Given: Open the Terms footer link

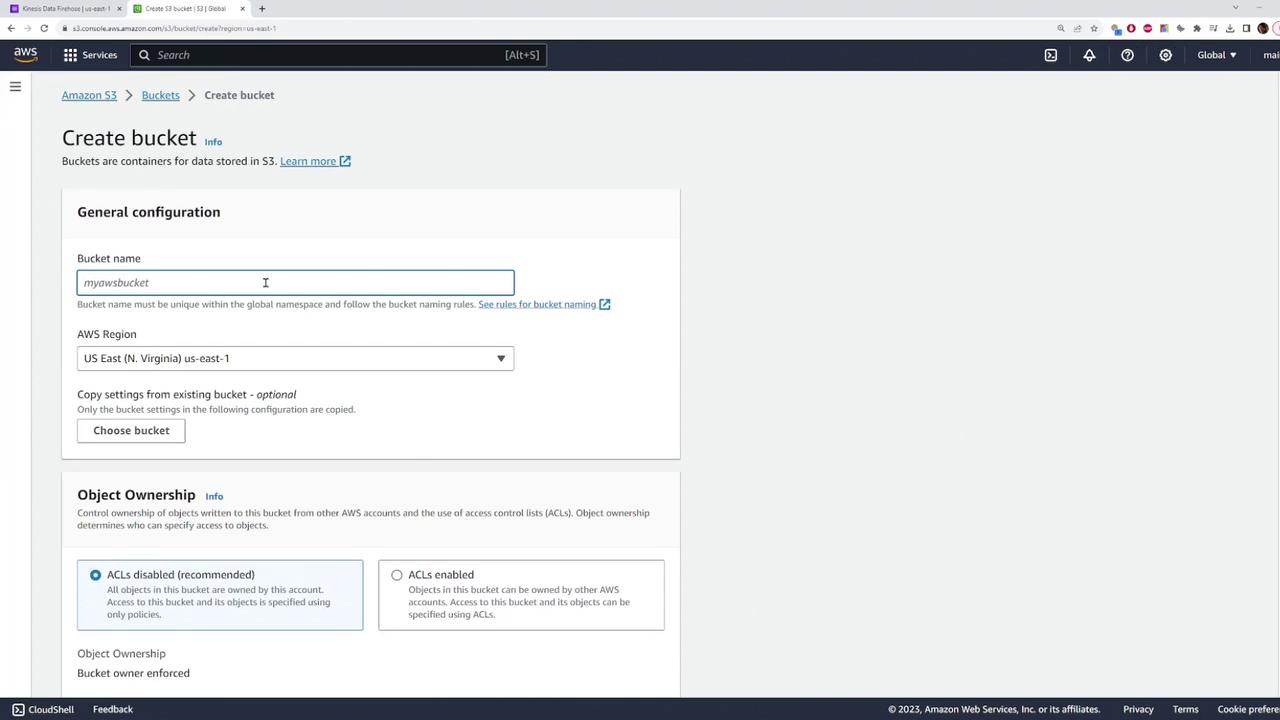Looking at the screenshot, I should click(x=1185, y=709).
